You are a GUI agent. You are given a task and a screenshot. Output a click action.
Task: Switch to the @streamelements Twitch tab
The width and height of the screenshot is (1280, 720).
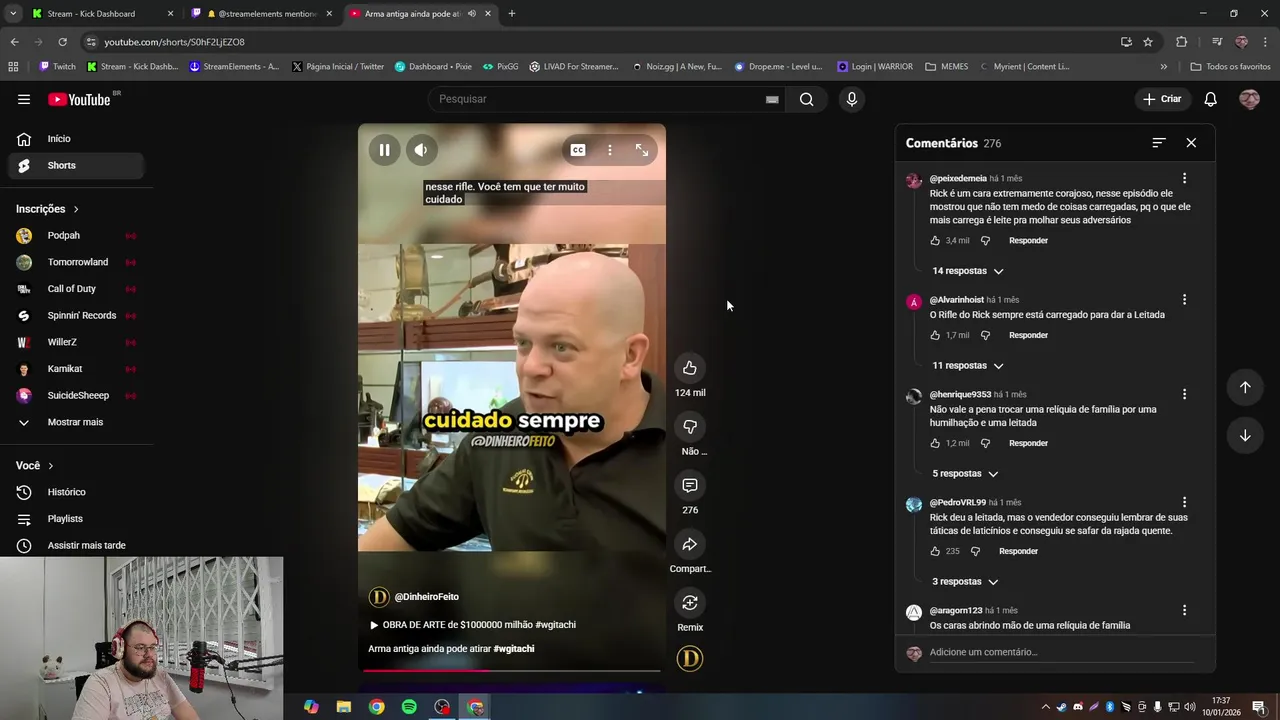(x=264, y=14)
